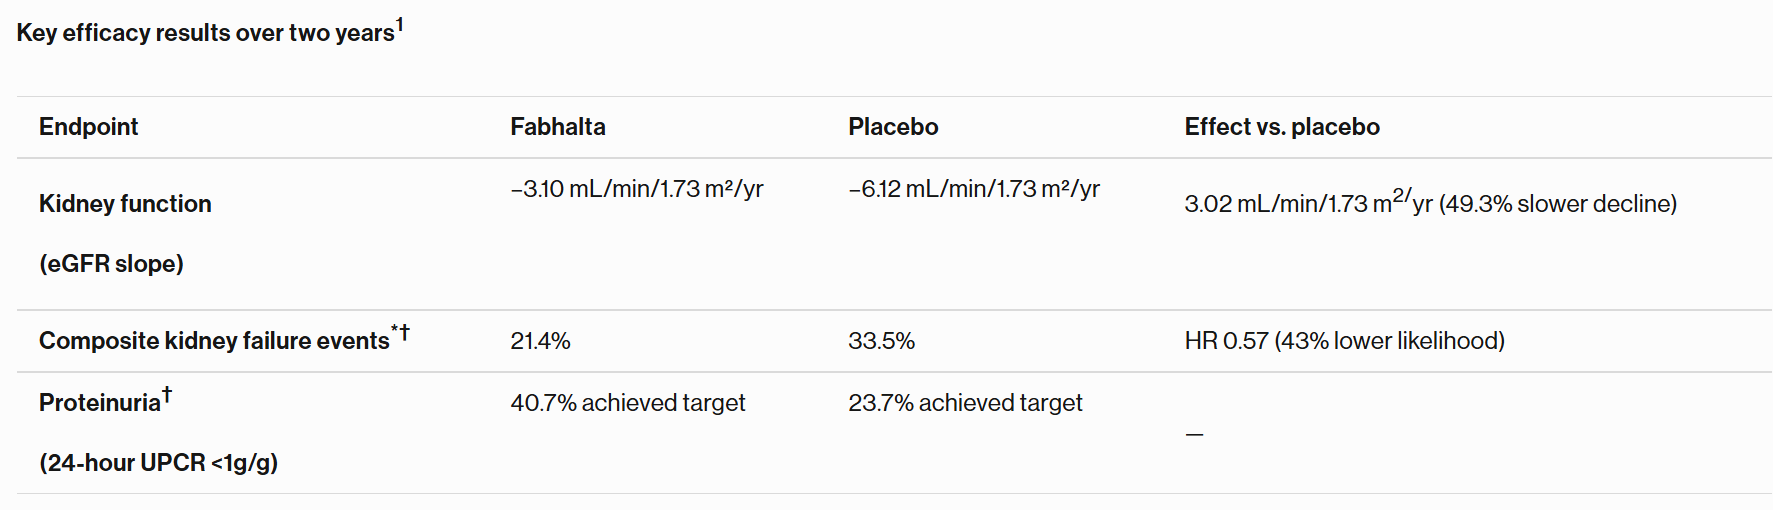The height and width of the screenshot is (510, 1773).
Task: Select the Placebo −6.12 mL/min eGFR value
Action: pyautogui.click(x=973, y=189)
